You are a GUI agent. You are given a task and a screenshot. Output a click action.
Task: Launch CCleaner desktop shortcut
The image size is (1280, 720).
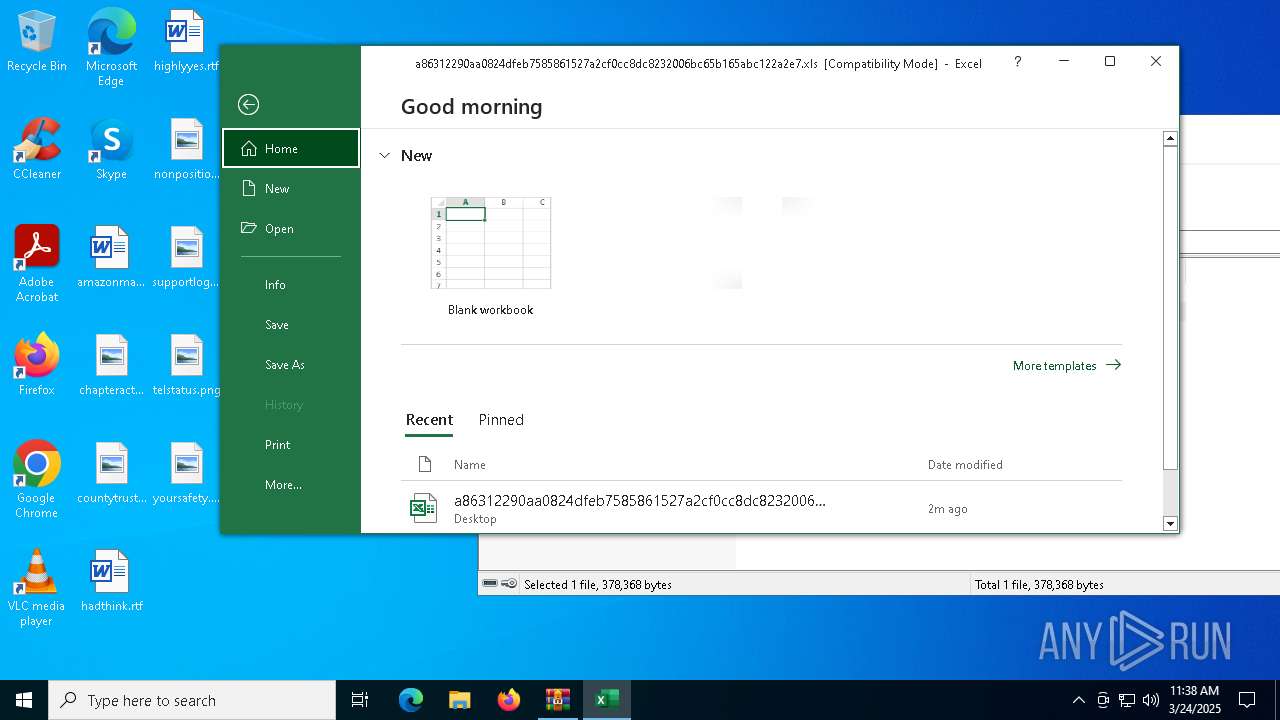(x=37, y=149)
